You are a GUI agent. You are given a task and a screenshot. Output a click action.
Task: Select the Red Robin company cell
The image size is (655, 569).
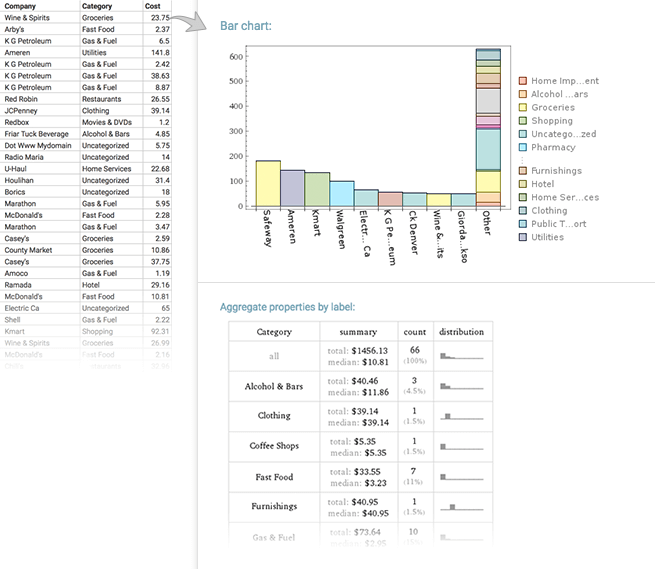coord(22,100)
